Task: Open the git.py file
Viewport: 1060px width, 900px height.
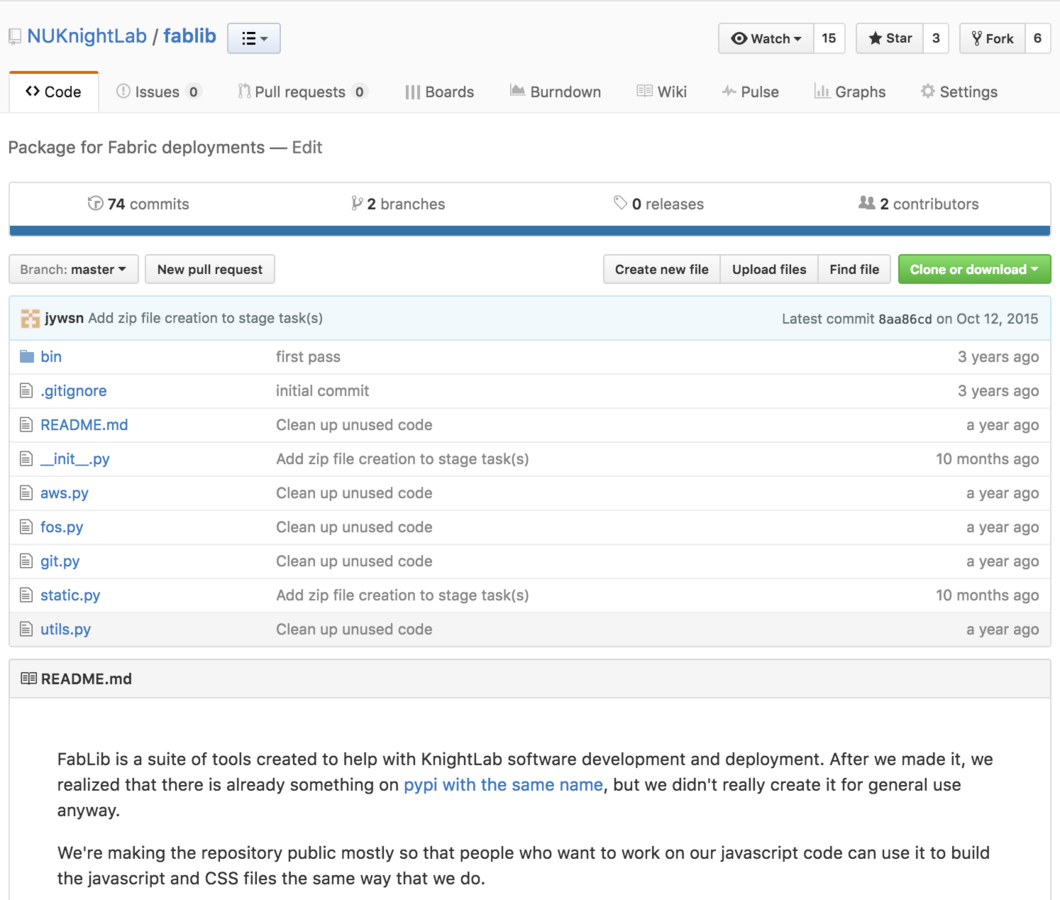Action: click(x=60, y=561)
